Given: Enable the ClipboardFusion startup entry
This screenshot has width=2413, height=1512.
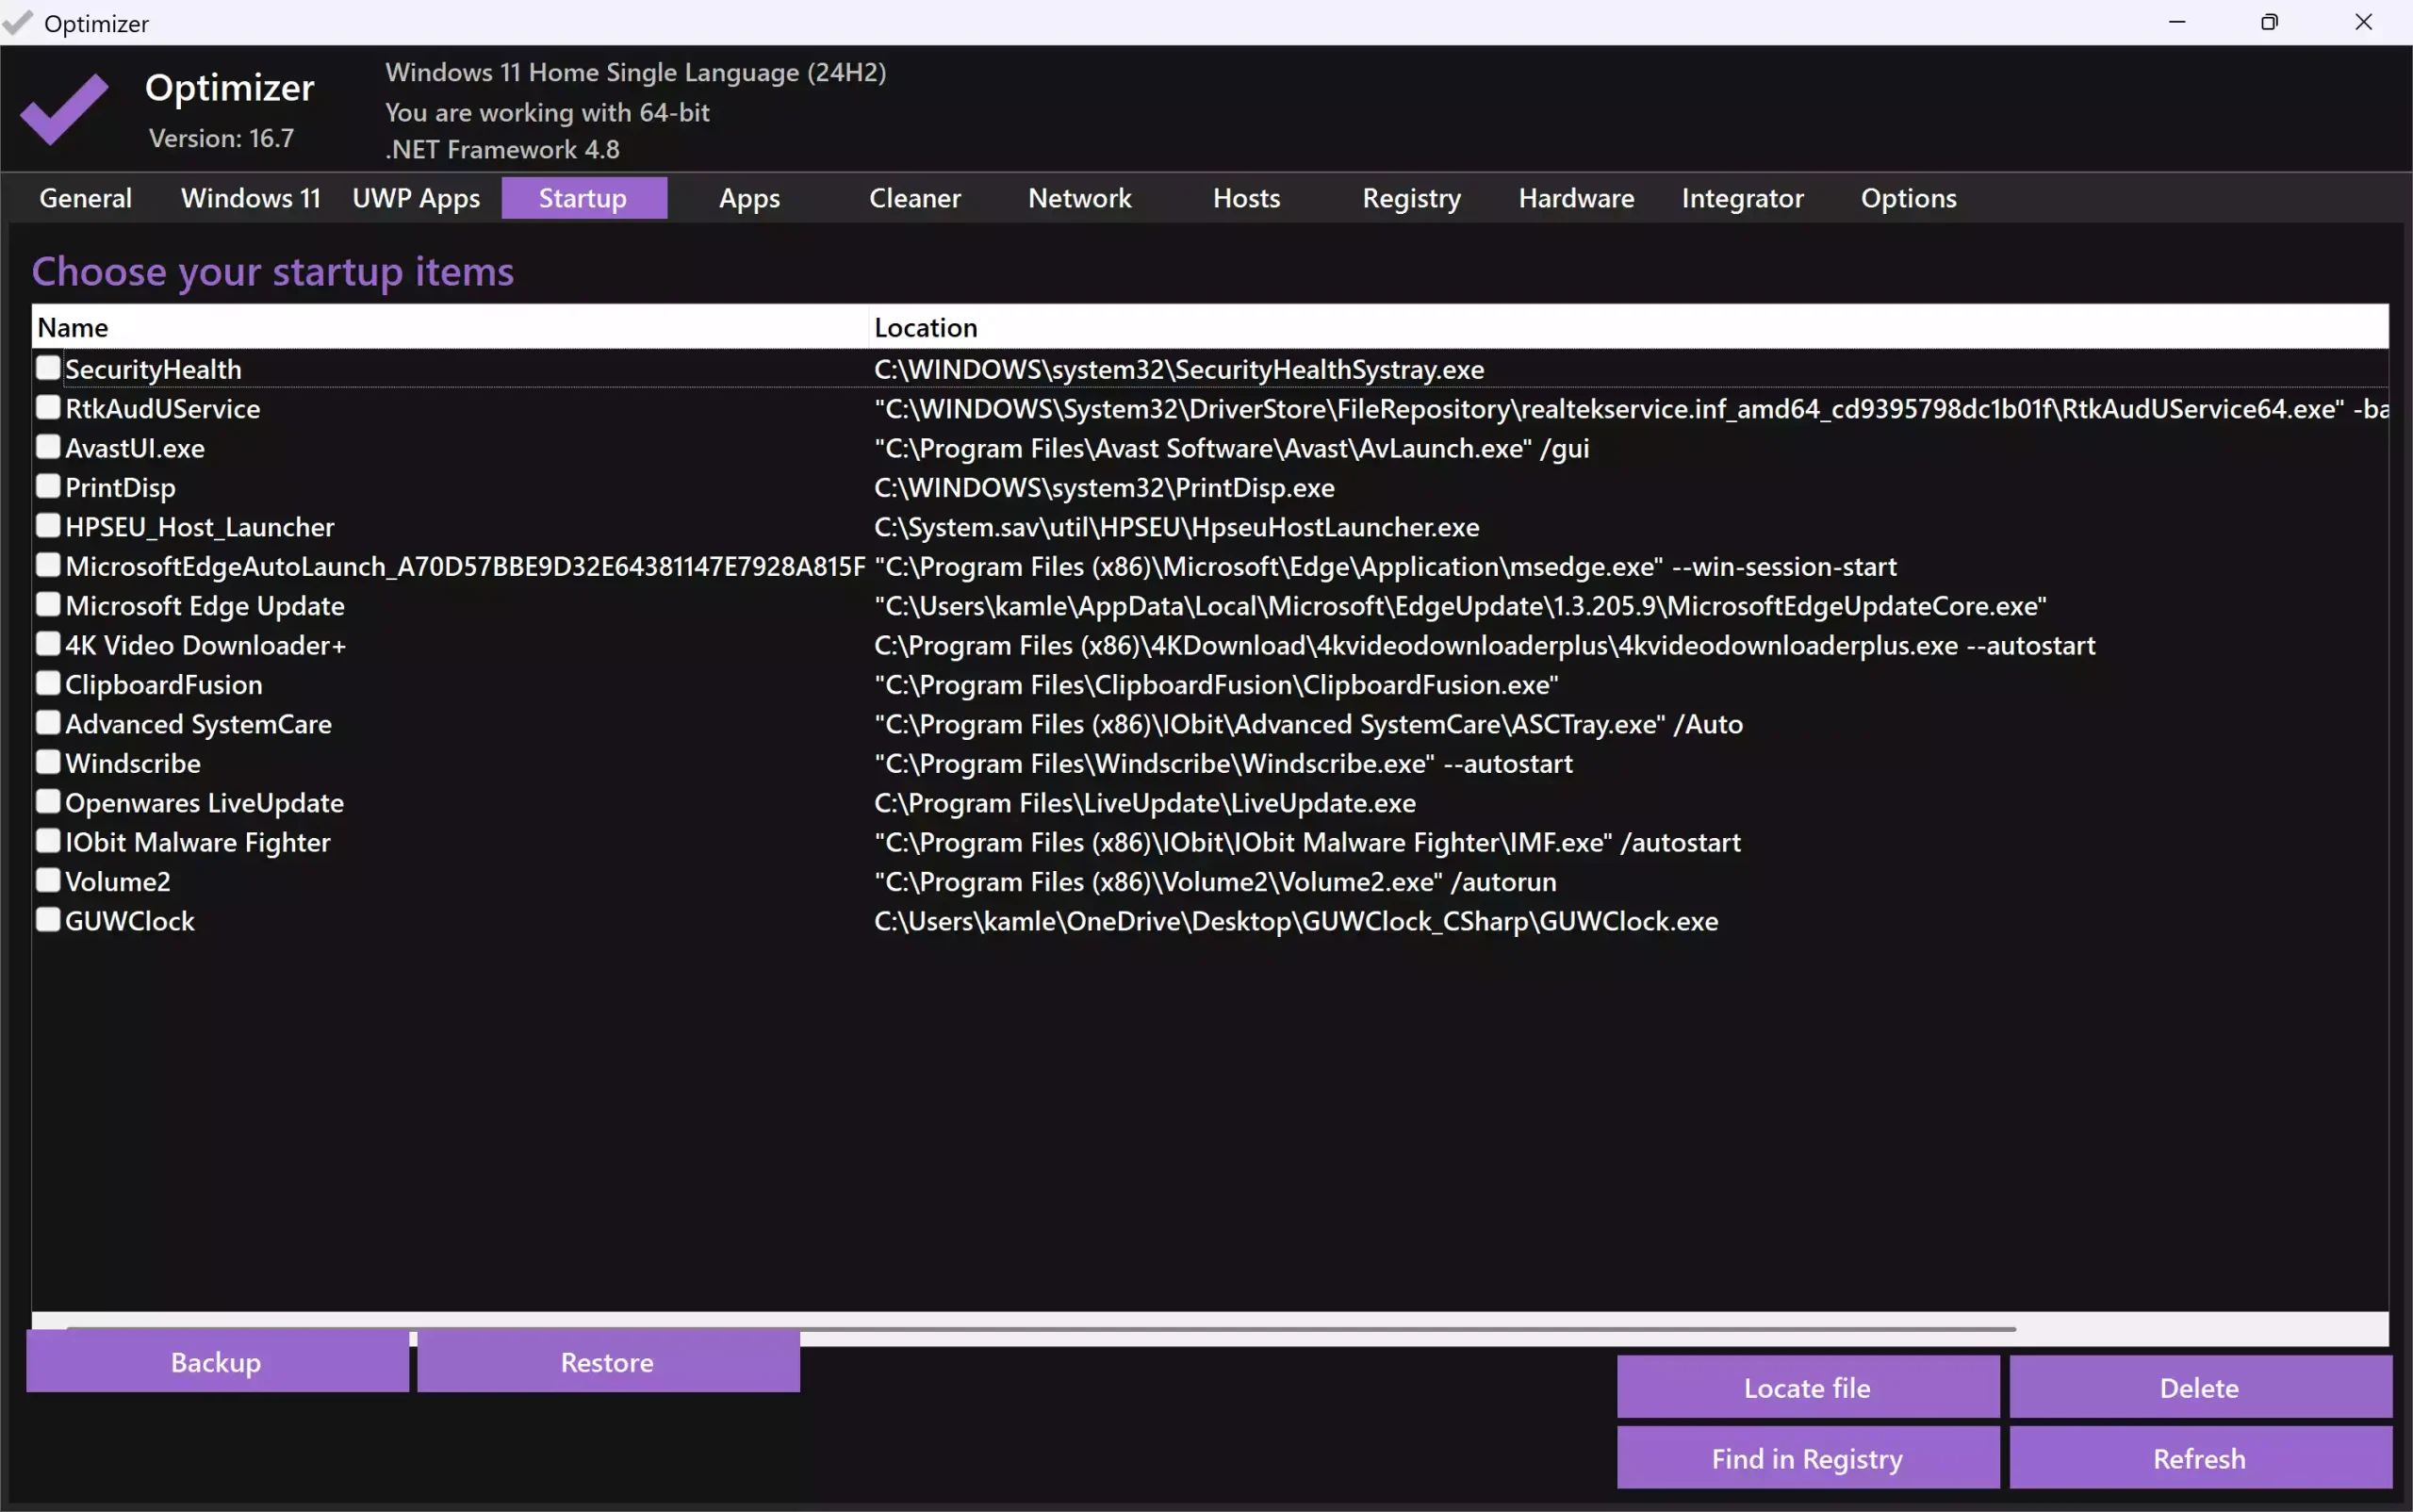Looking at the screenshot, I should (x=46, y=683).
